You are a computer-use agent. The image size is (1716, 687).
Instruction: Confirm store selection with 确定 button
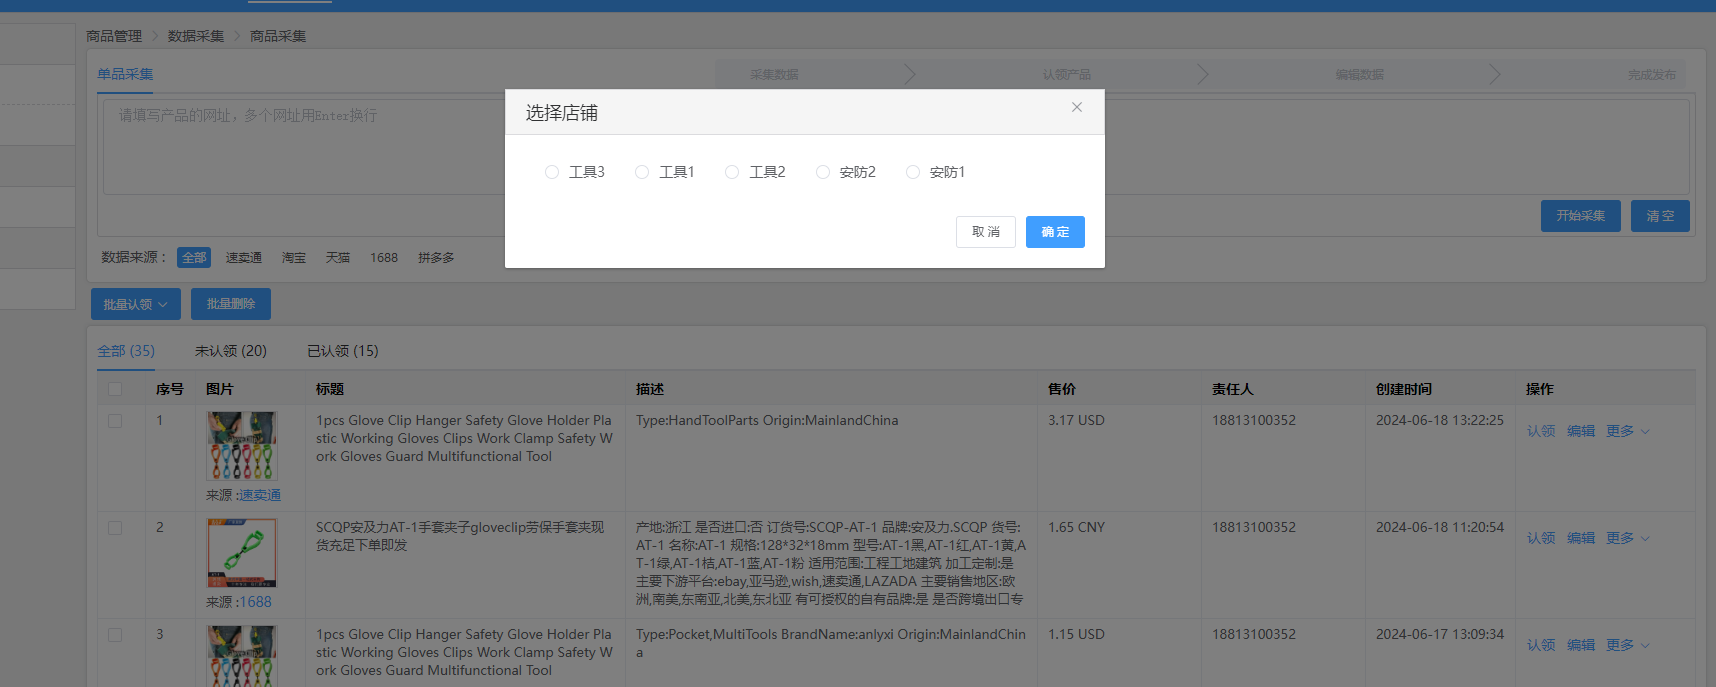1055,232
